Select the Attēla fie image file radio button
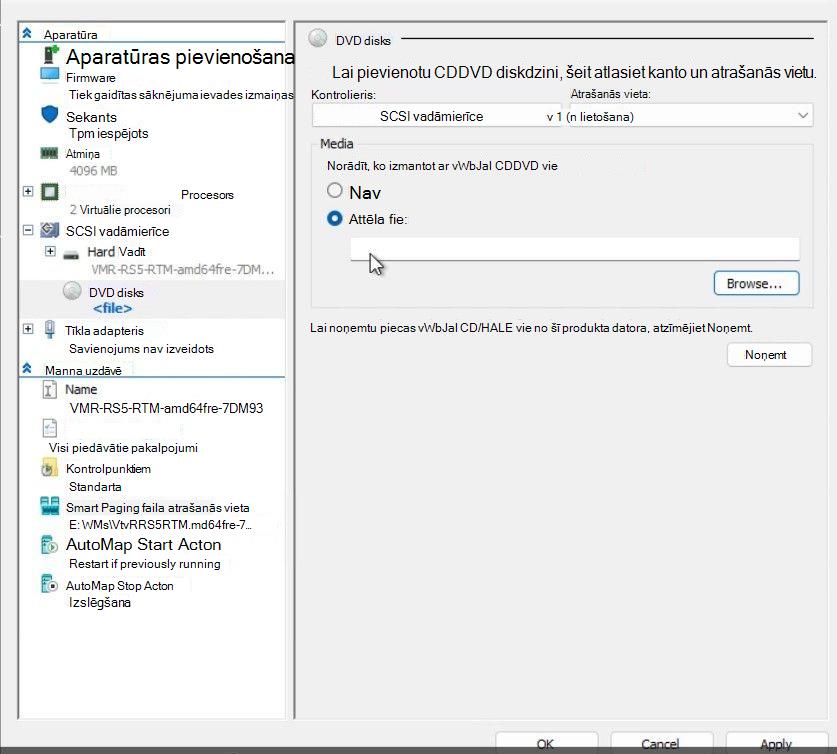The height and width of the screenshot is (754, 837). tap(335, 219)
